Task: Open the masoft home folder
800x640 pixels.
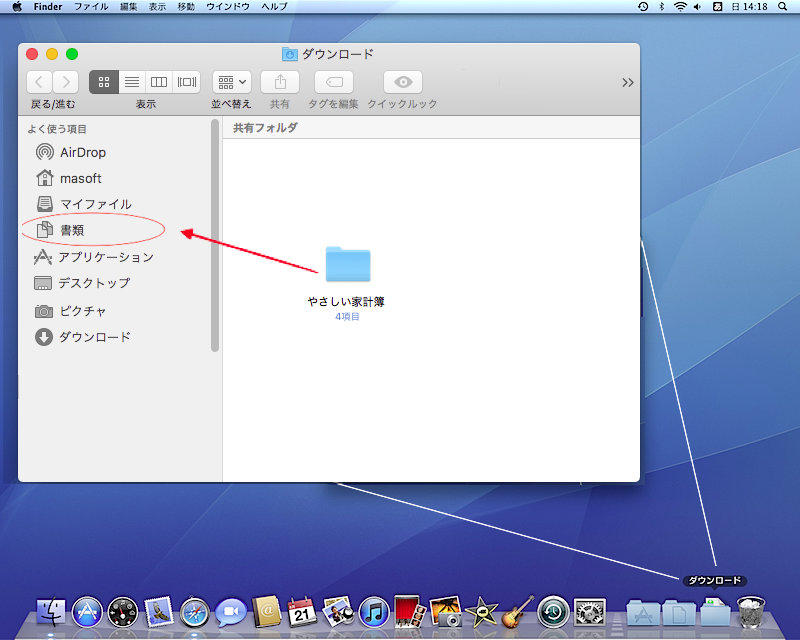Action: tap(69, 178)
